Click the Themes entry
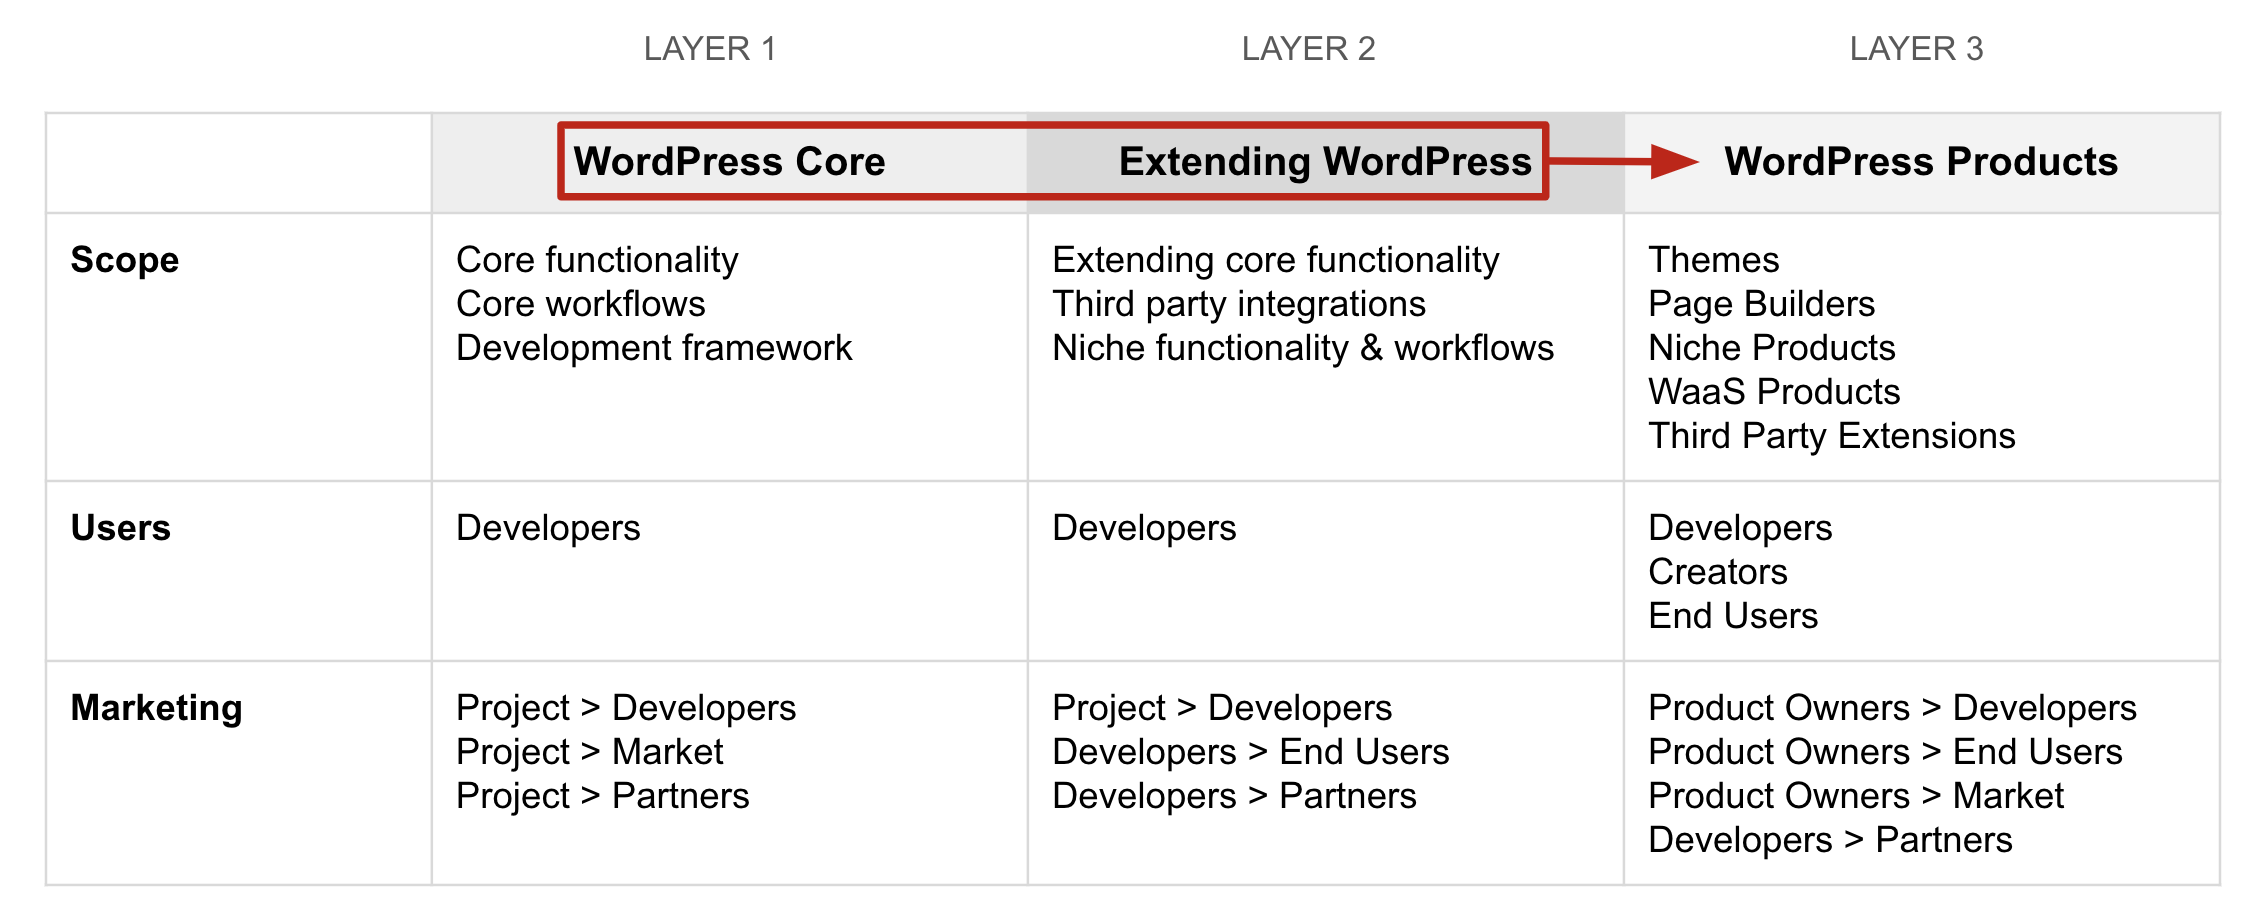 click(1714, 260)
